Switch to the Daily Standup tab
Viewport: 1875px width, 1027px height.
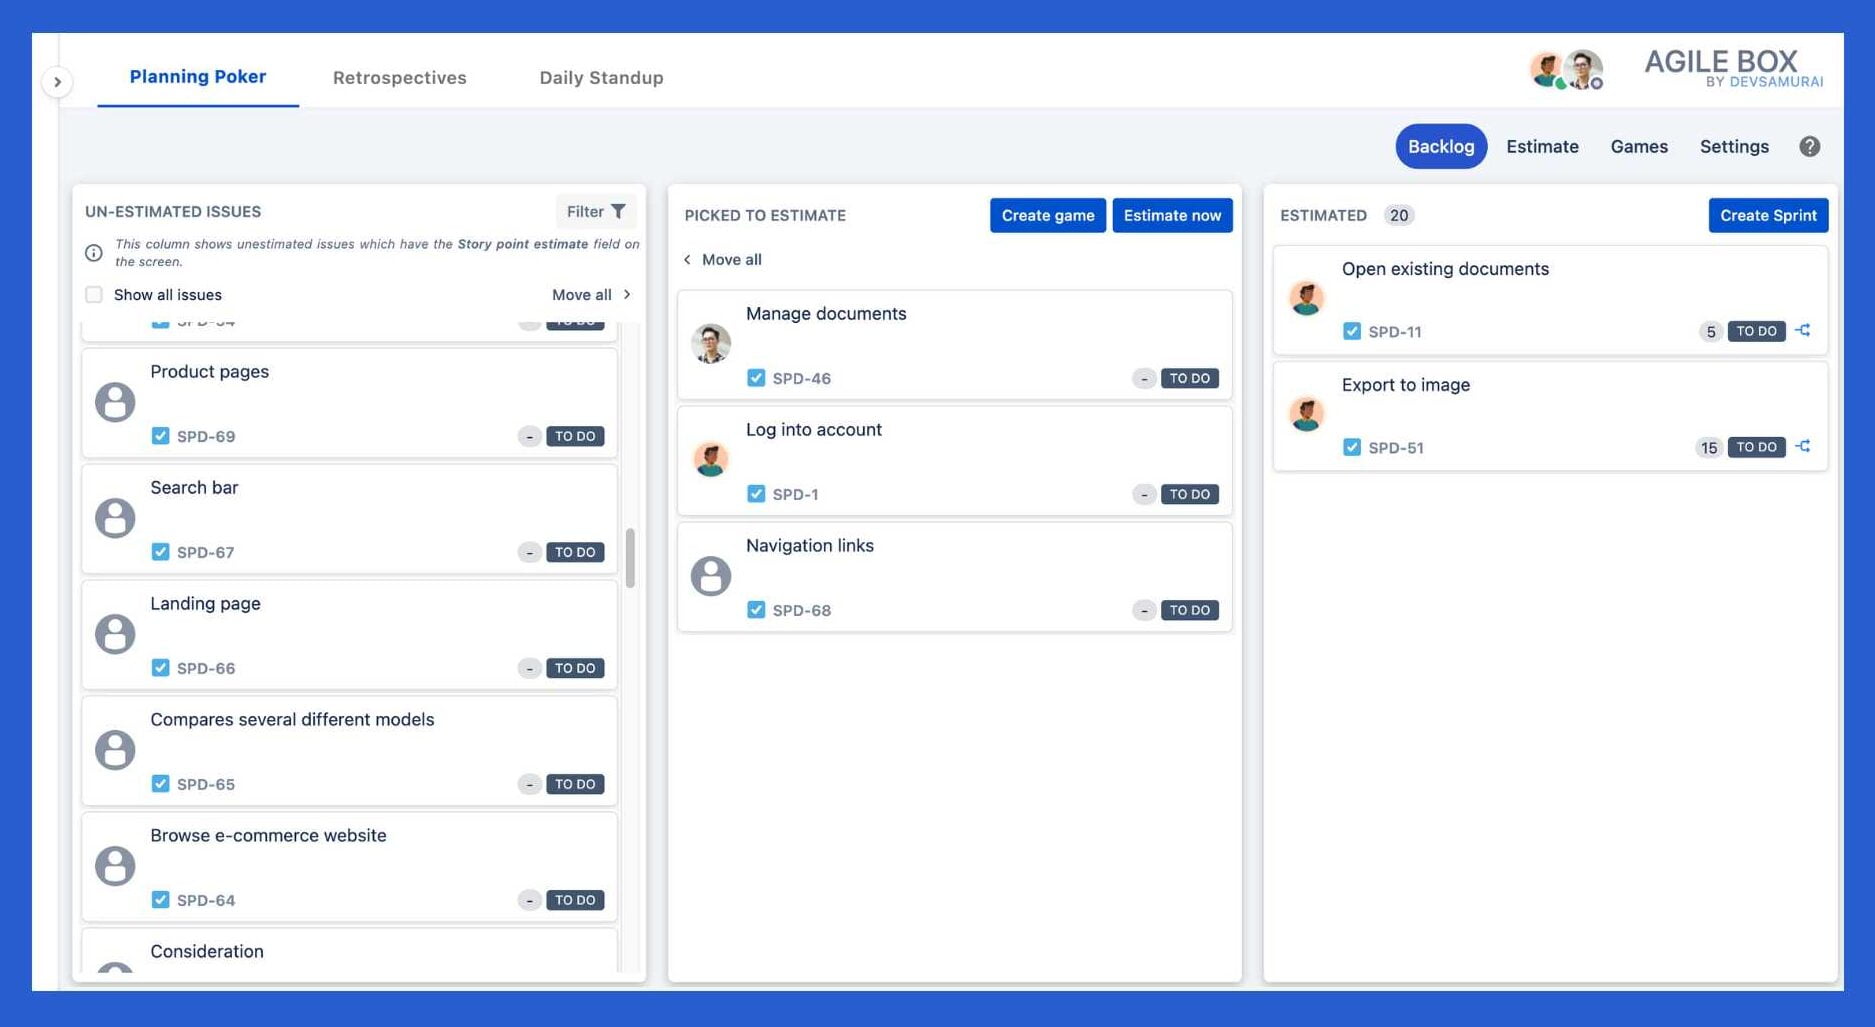600,77
